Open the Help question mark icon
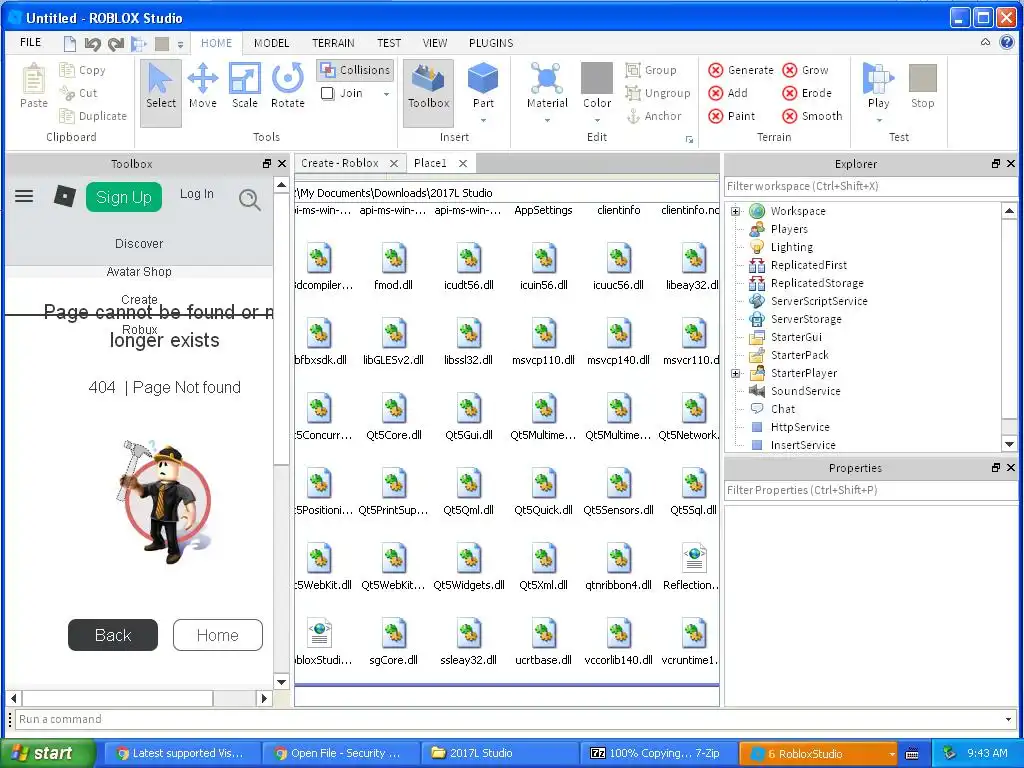Screen dimensions: 1024x768 pos(1006,42)
